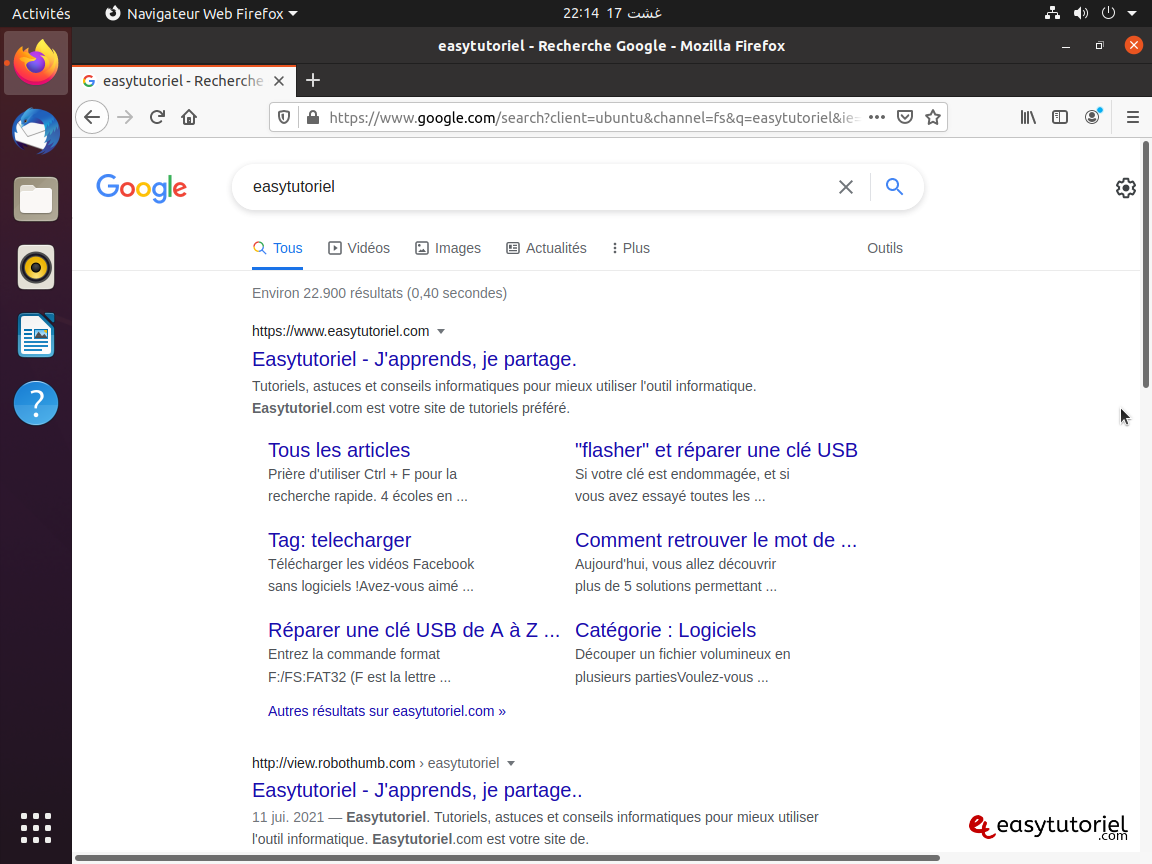The width and height of the screenshot is (1152, 864).
Task: Clear the Google search box text
Action: [846, 187]
